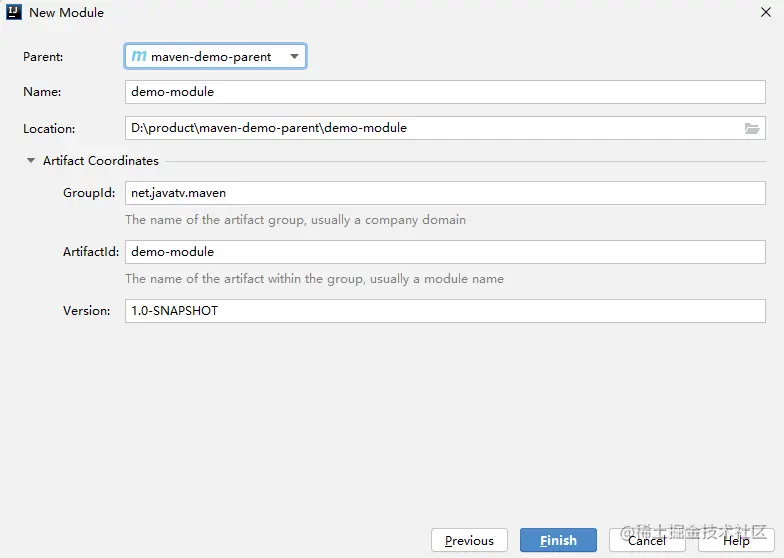
Task: Click the Version input field
Action: point(445,310)
